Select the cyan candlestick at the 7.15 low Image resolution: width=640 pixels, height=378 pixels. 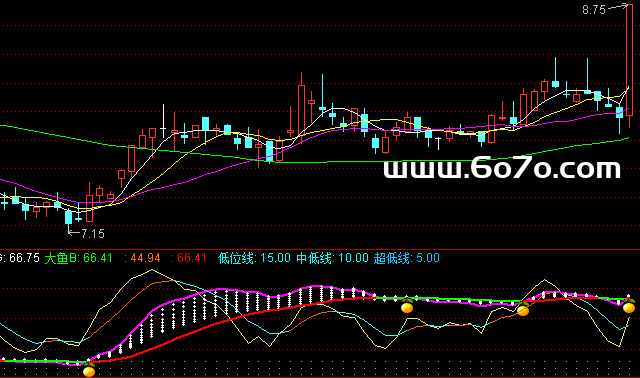(x=68, y=217)
